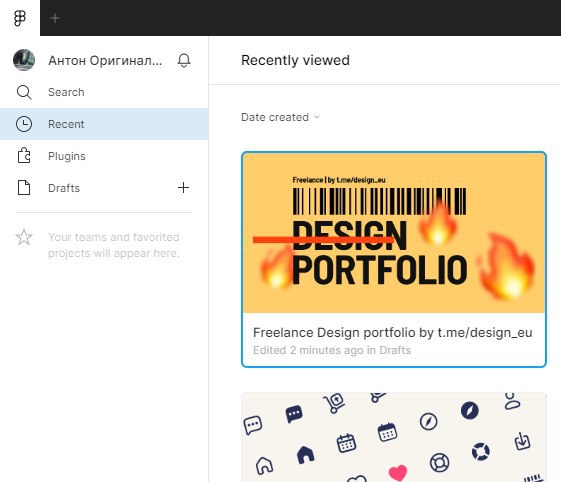Click the Plugins puzzle icon

pyautogui.click(x=24, y=156)
